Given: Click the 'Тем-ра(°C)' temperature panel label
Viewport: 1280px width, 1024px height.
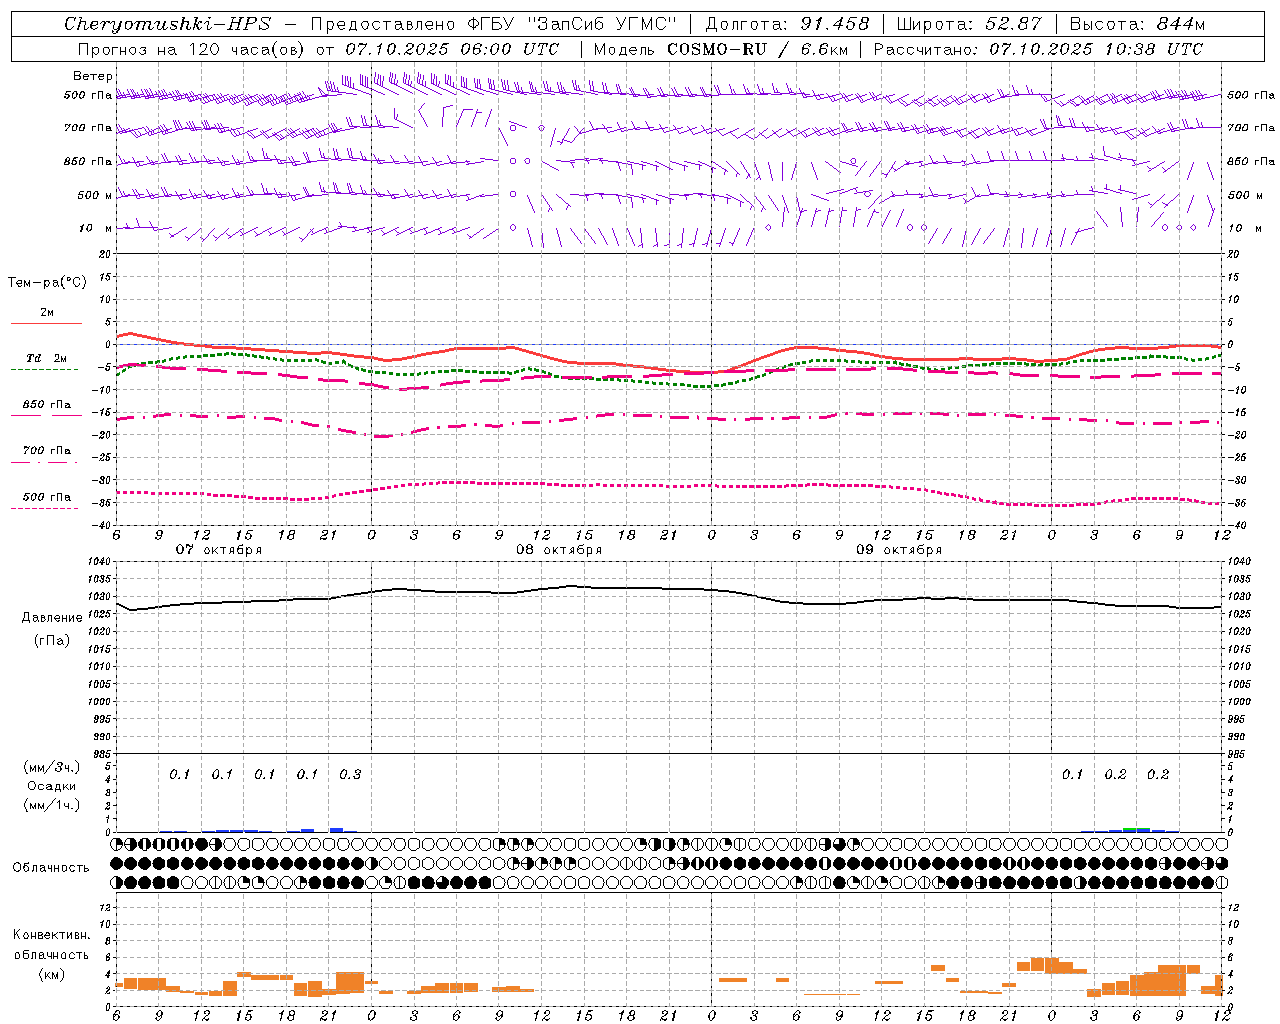Looking at the screenshot, I should point(47,283).
